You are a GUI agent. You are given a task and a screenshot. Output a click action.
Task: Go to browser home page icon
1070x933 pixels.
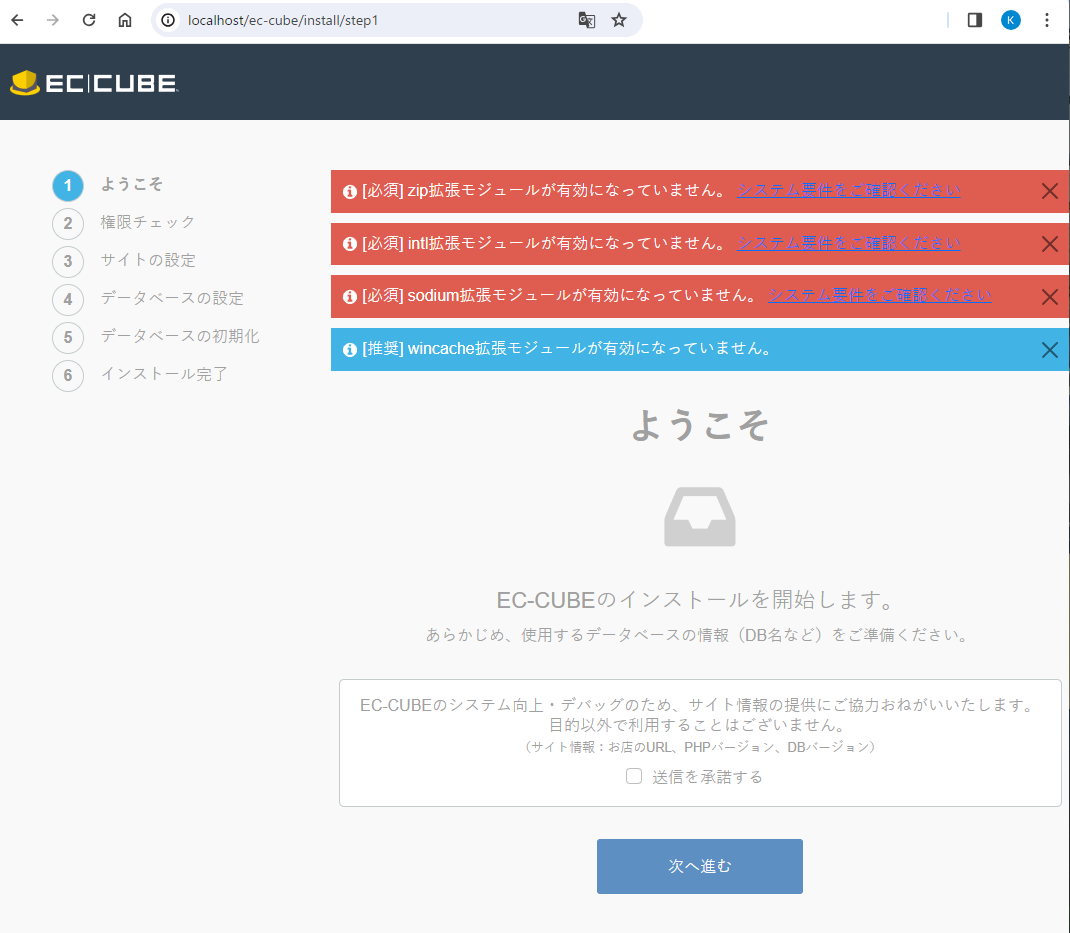[125, 20]
